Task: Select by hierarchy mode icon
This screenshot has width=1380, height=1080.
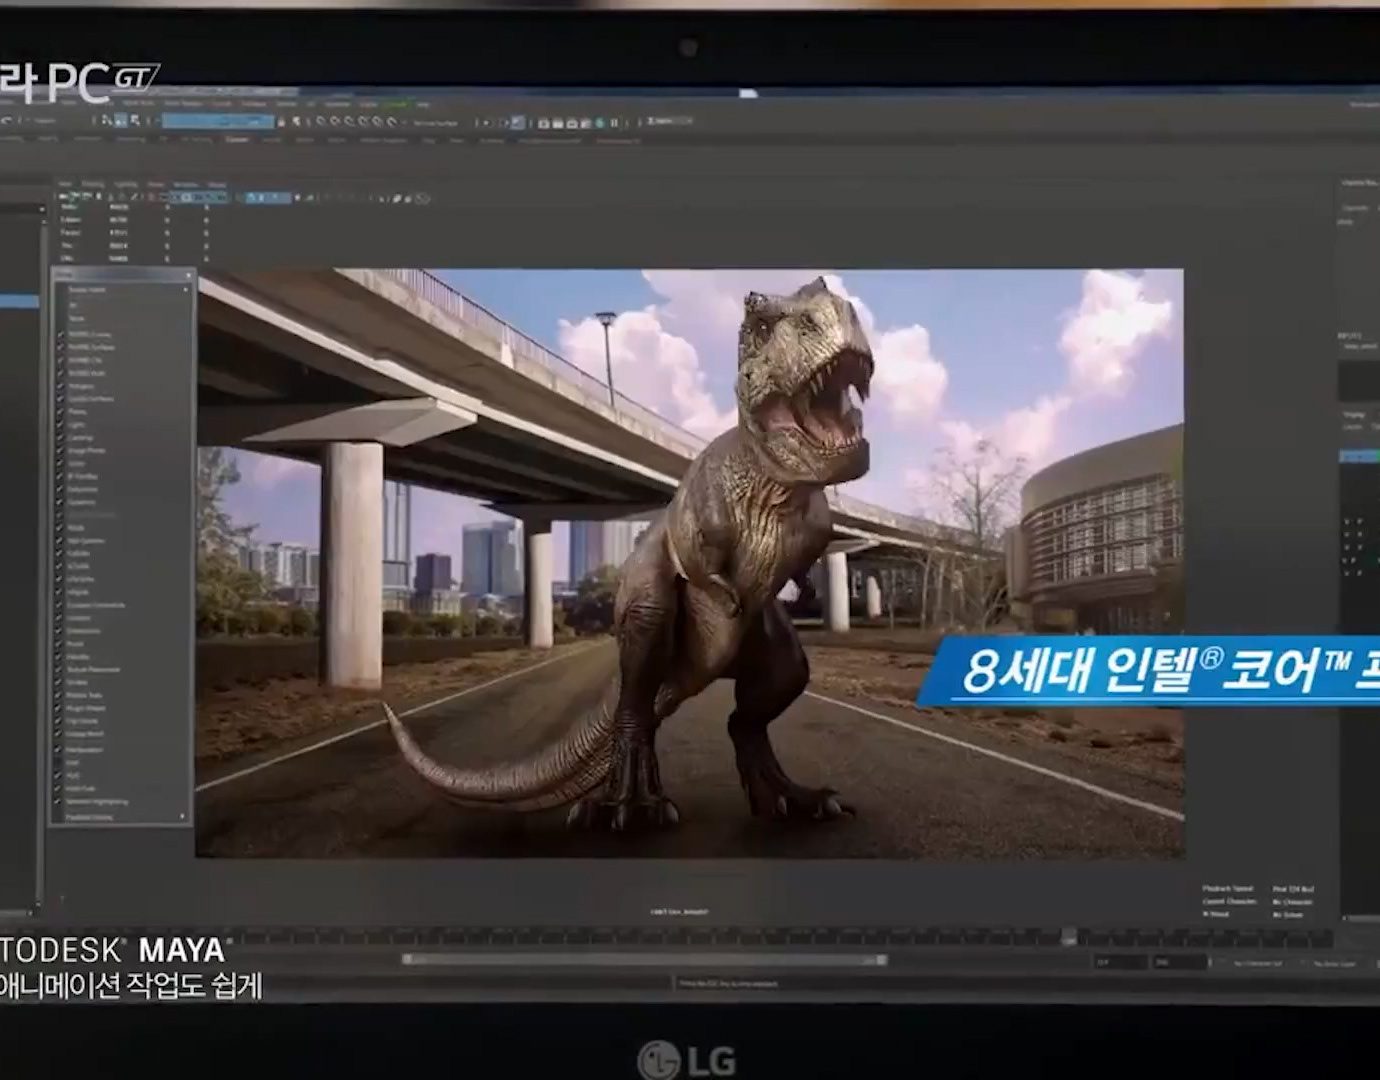Action: [x=105, y=121]
